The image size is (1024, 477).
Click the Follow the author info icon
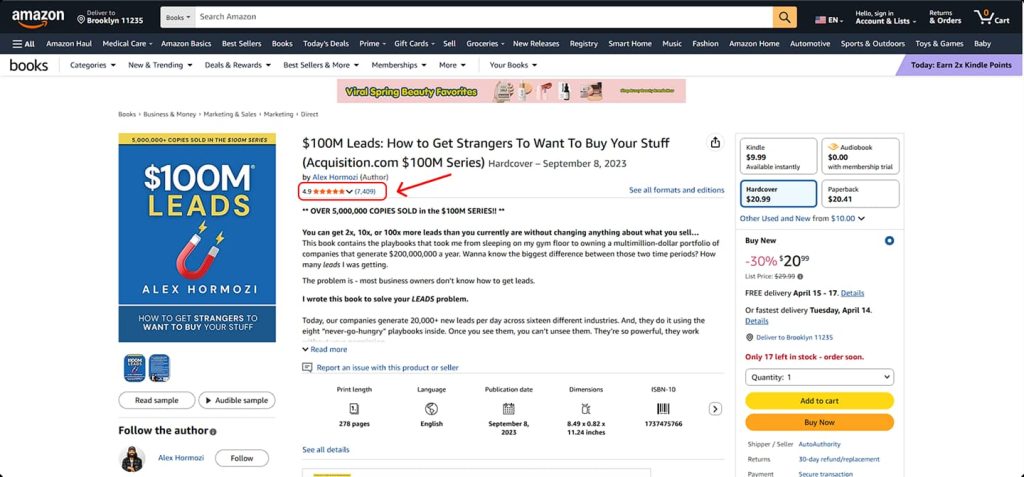pyautogui.click(x=213, y=431)
